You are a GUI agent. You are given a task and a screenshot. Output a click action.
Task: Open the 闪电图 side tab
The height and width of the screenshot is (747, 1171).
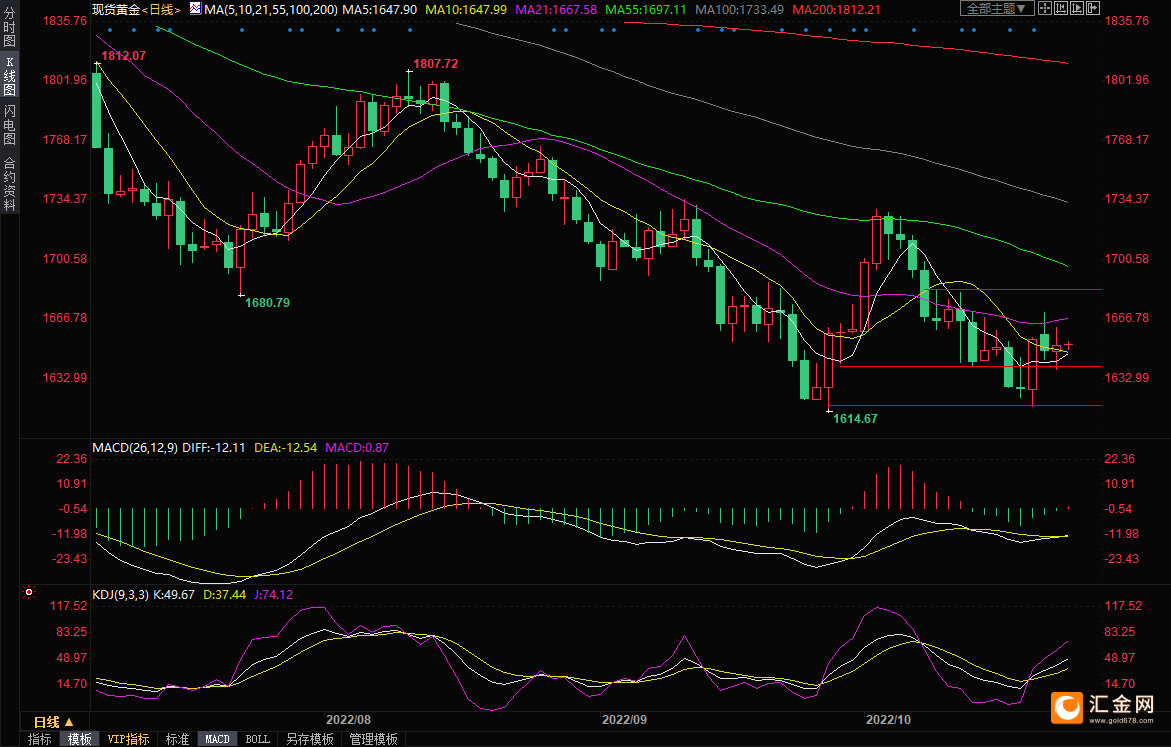coord(9,124)
